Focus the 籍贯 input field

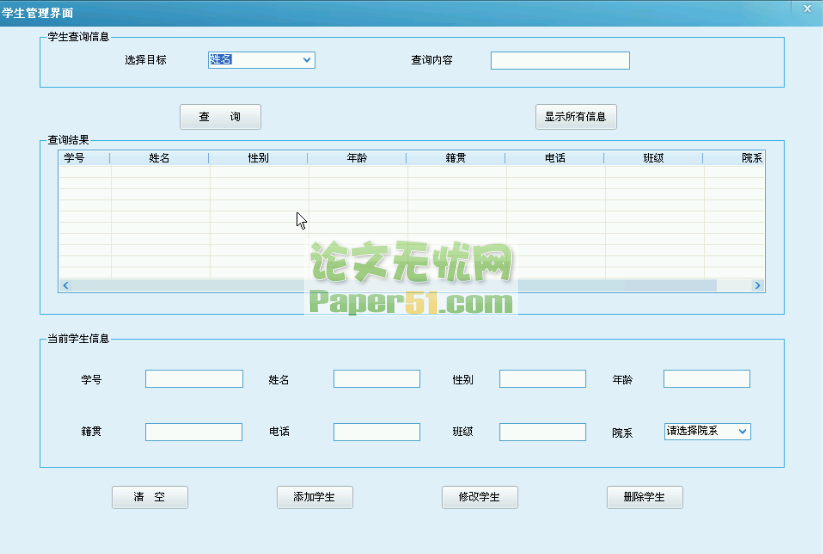point(194,432)
